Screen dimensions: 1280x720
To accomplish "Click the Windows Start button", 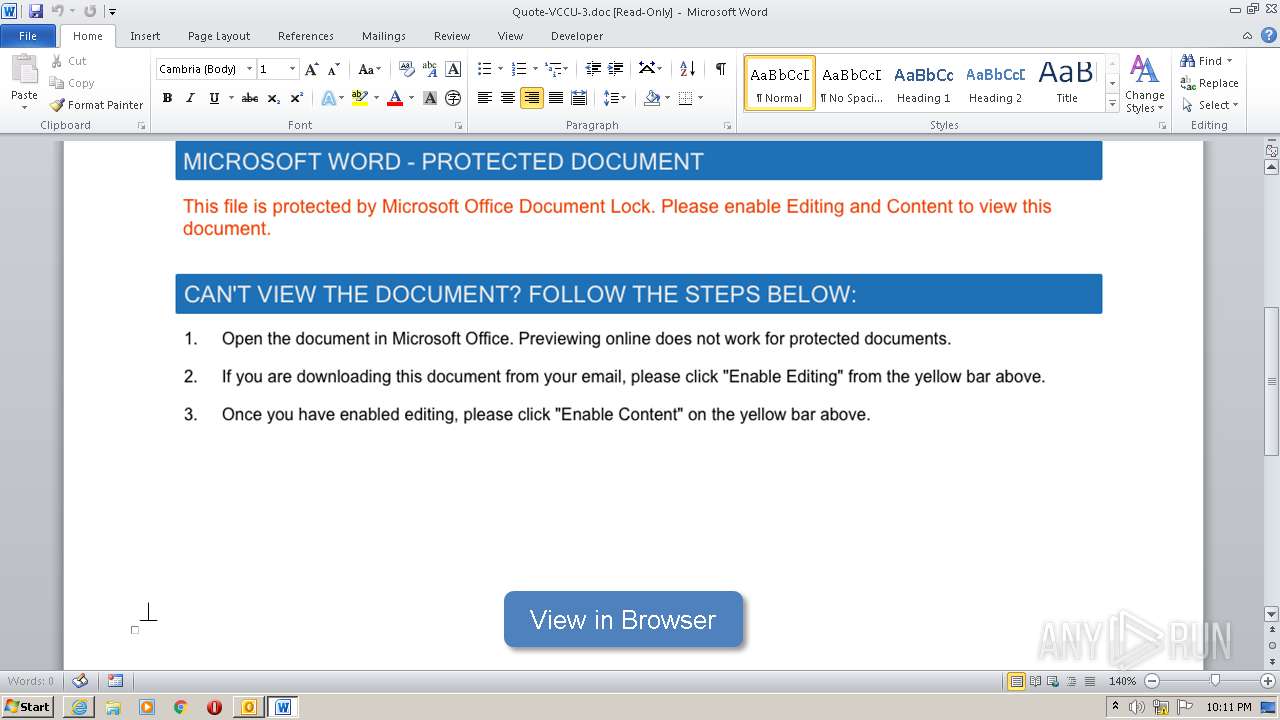I will point(28,707).
